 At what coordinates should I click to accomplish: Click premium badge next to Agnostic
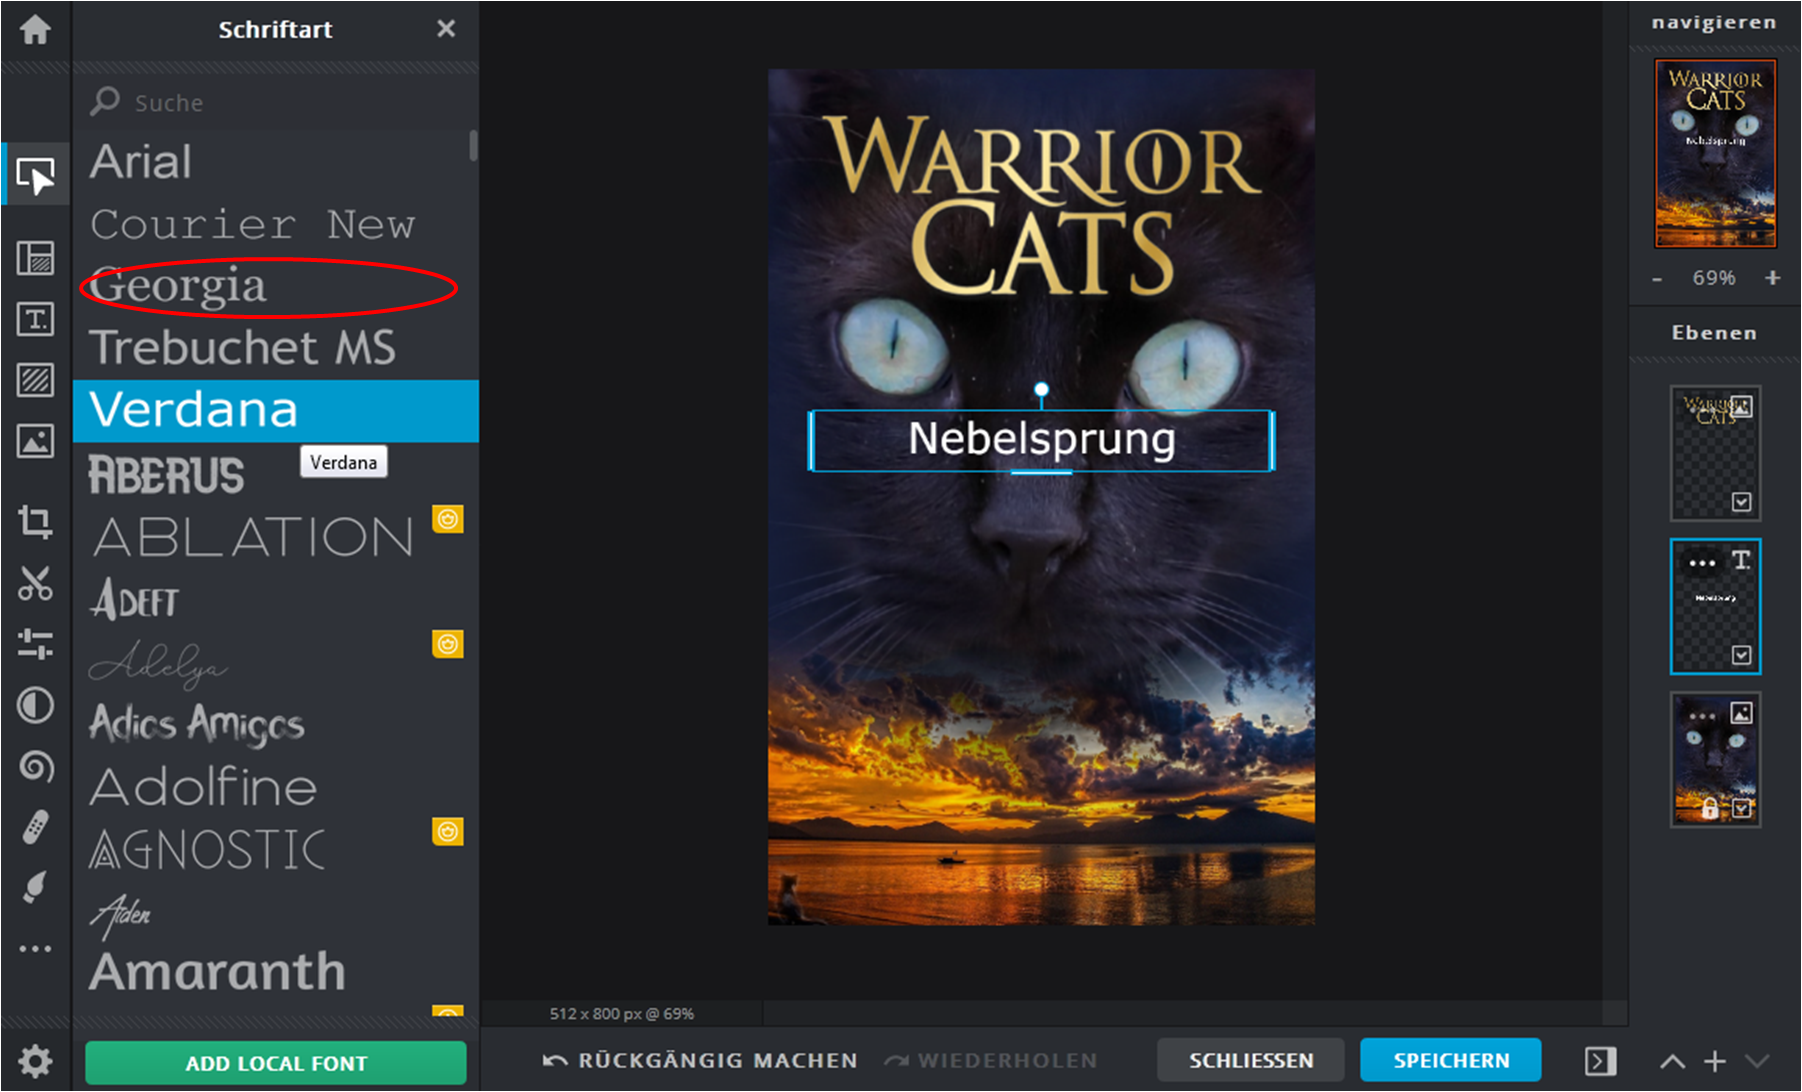[448, 831]
